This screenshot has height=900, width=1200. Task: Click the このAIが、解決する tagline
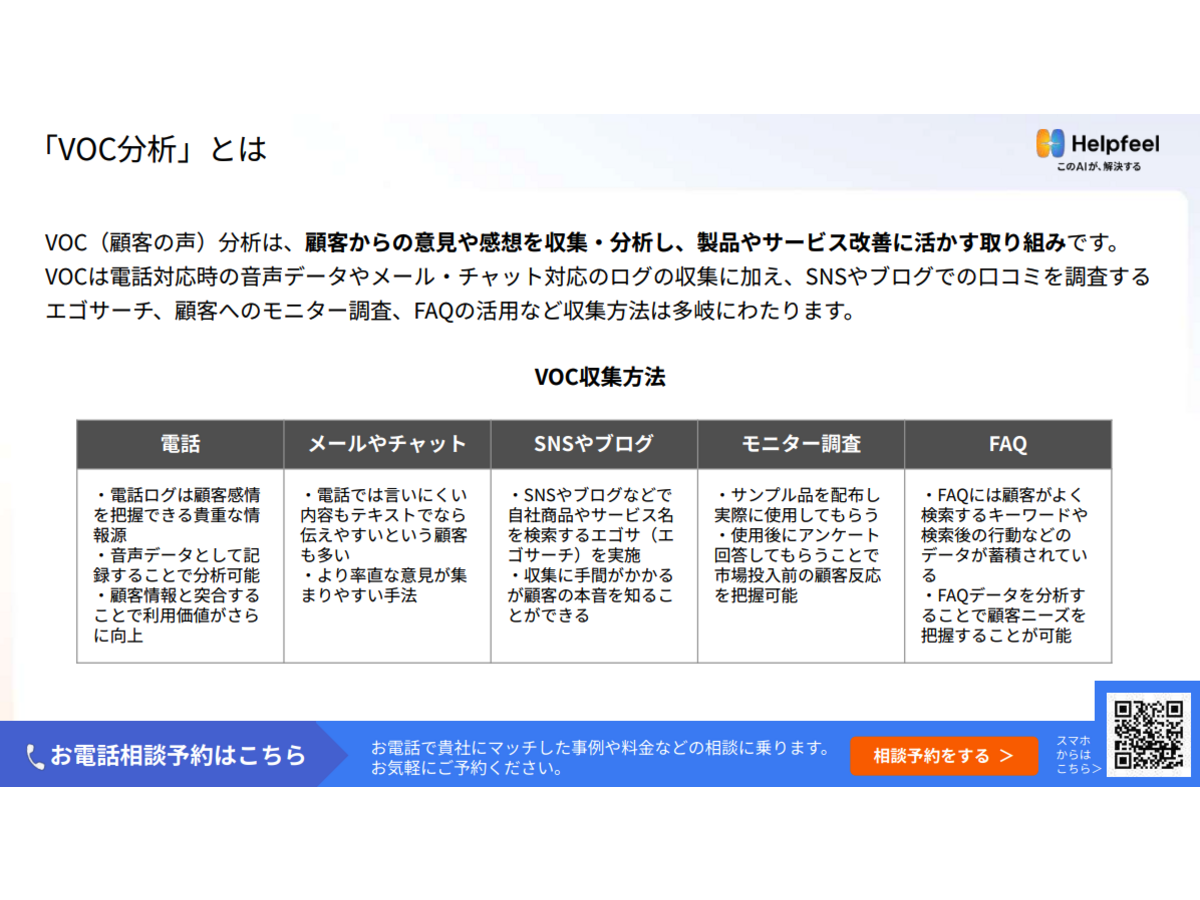(1098, 166)
